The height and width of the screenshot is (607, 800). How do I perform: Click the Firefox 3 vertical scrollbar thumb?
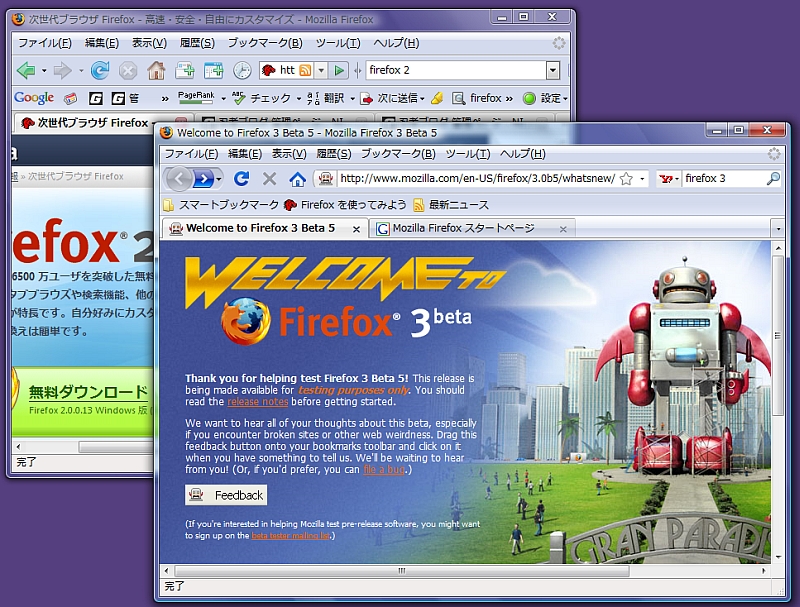[x=778, y=336]
